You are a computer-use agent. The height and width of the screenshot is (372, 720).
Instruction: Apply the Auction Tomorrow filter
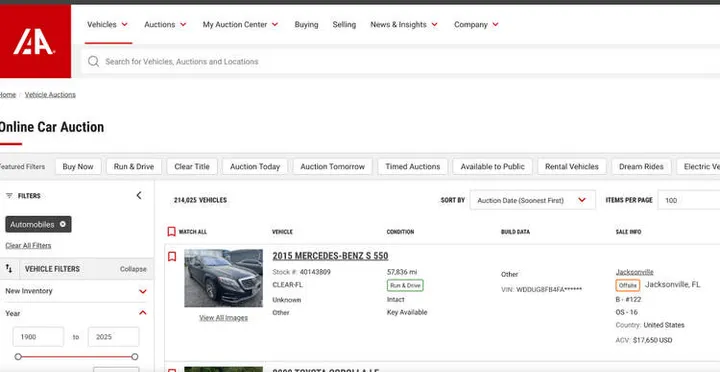[332, 167]
